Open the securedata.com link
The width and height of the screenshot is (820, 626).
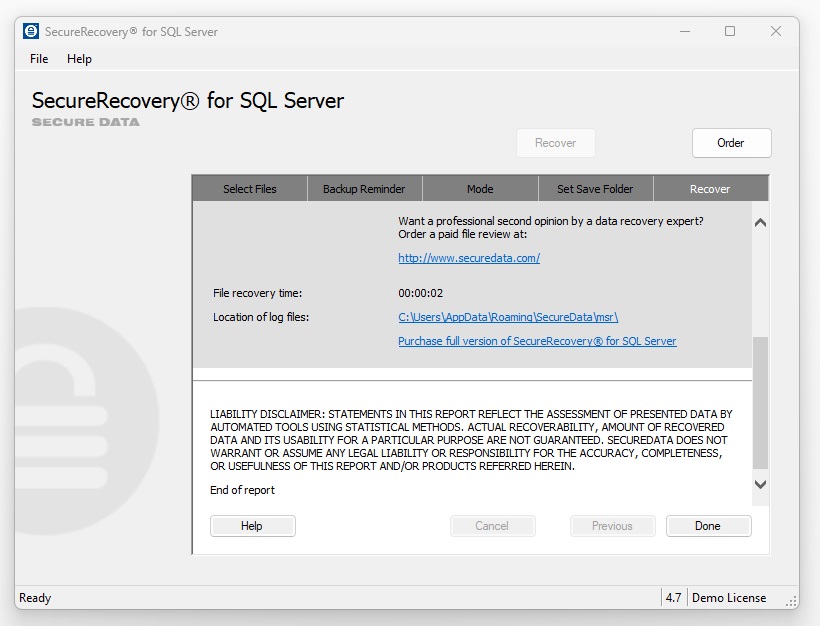coord(468,257)
